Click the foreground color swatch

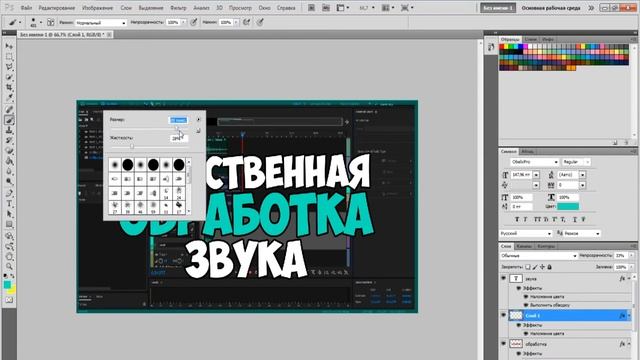(7, 284)
